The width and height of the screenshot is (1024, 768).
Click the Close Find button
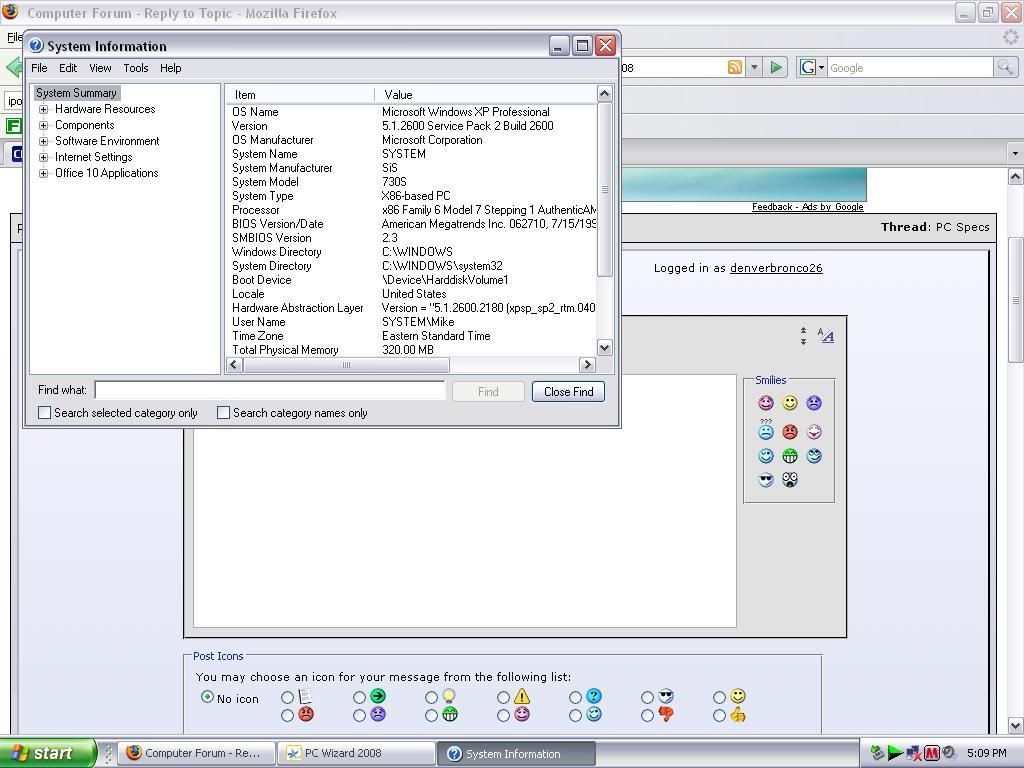[568, 392]
